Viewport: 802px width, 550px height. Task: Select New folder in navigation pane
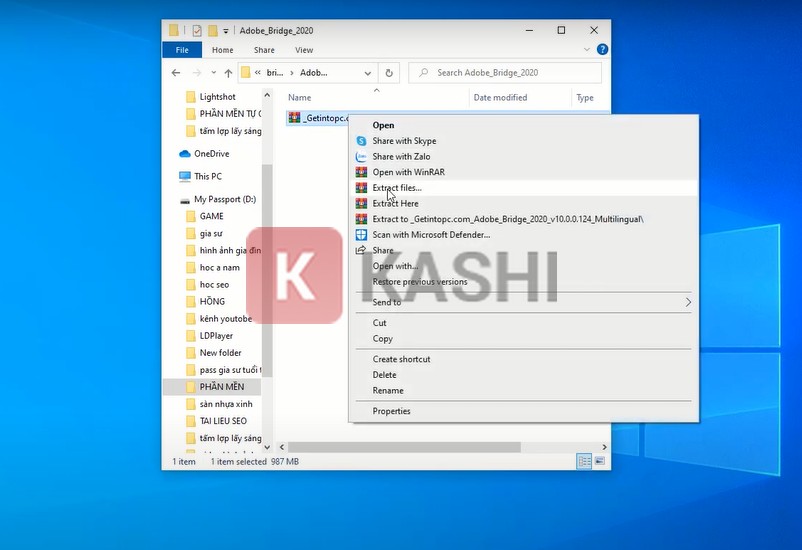(220, 353)
